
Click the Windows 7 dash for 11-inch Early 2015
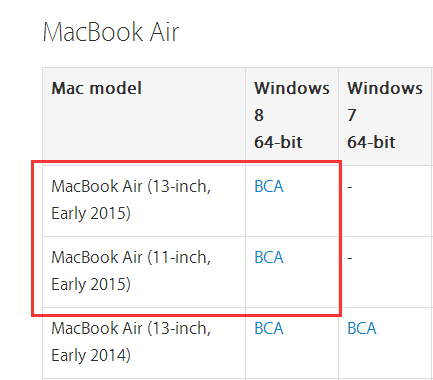click(x=350, y=258)
